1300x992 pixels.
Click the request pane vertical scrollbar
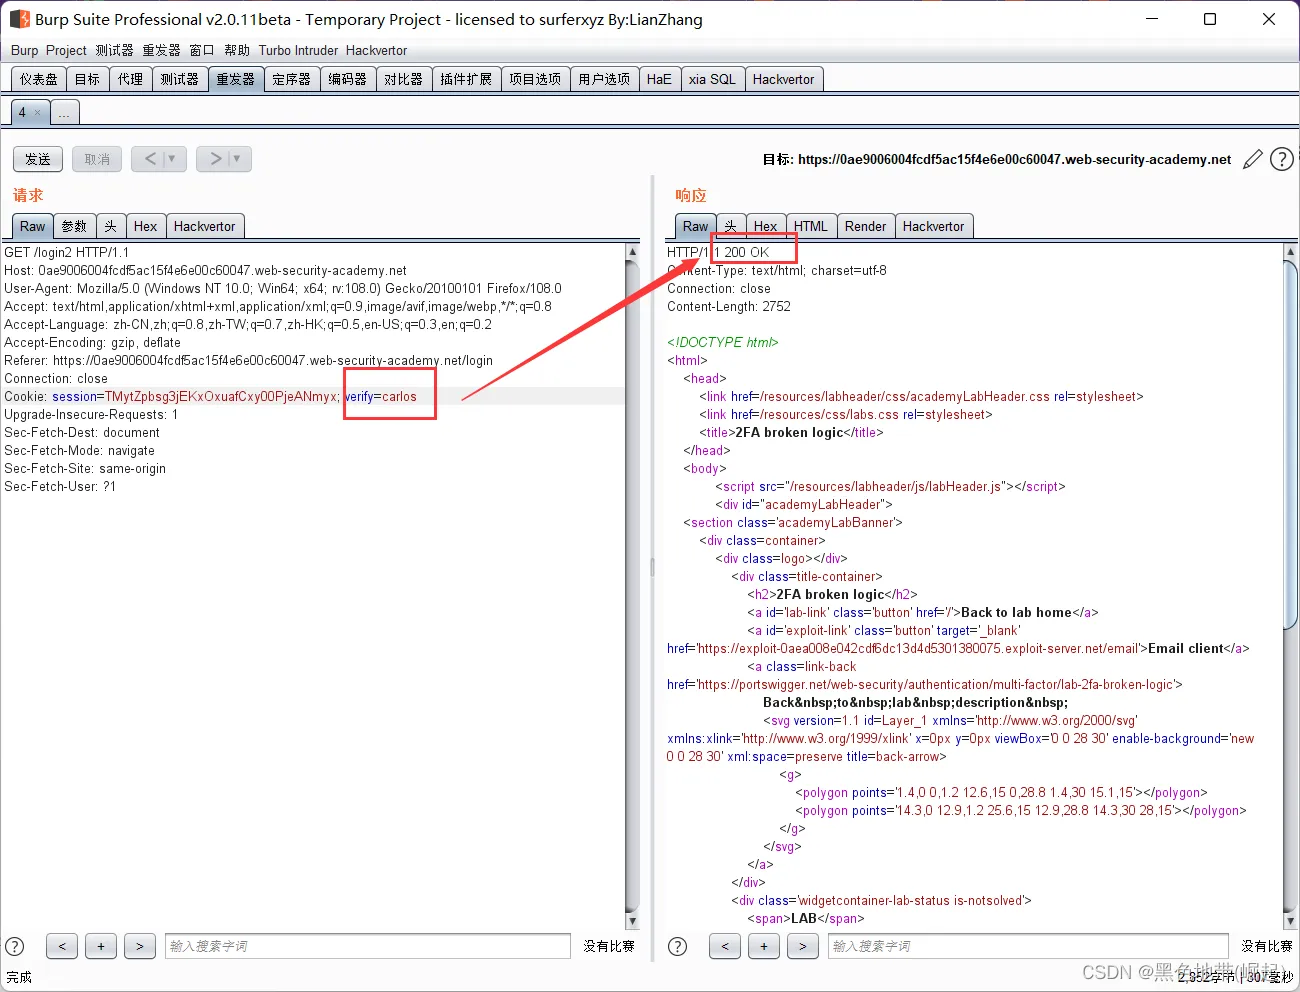(632, 586)
